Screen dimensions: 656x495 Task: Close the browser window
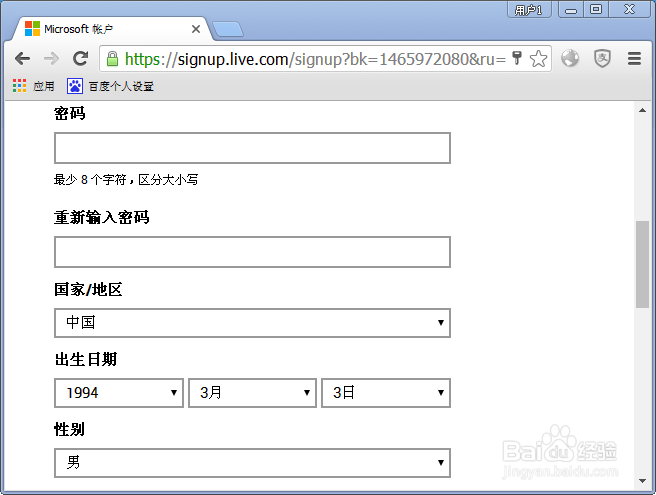click(630, 9)
